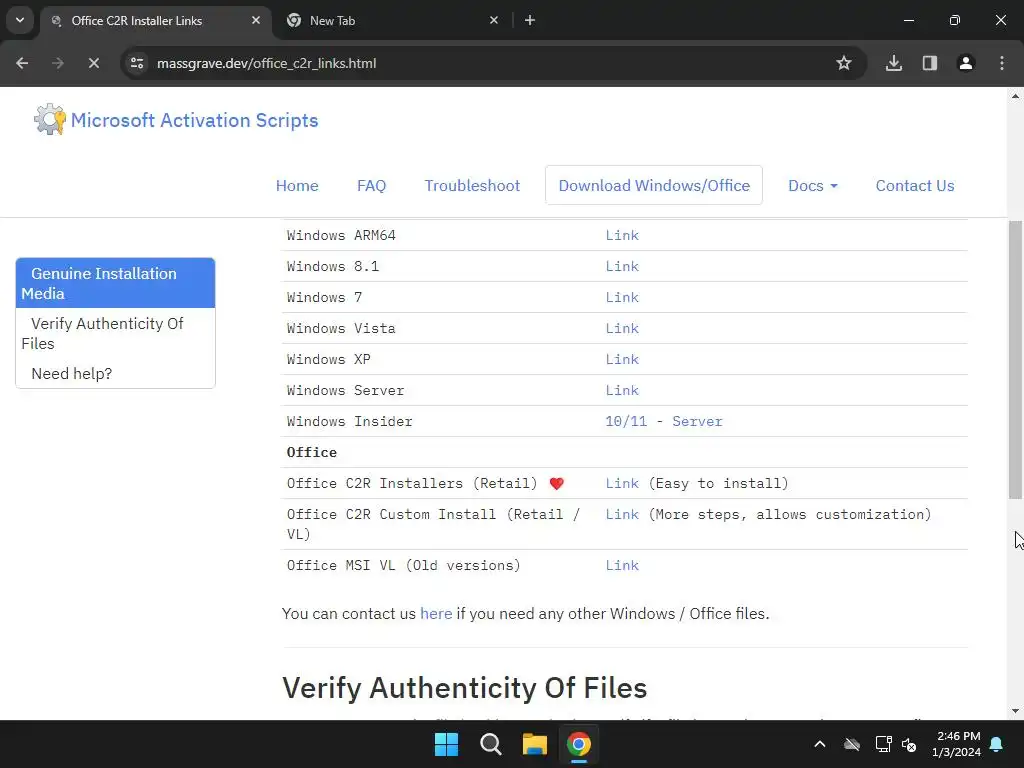Open Chrome downloads icon
The width and height of the screenshot is (1024, 768).
(x=894, y=63)
